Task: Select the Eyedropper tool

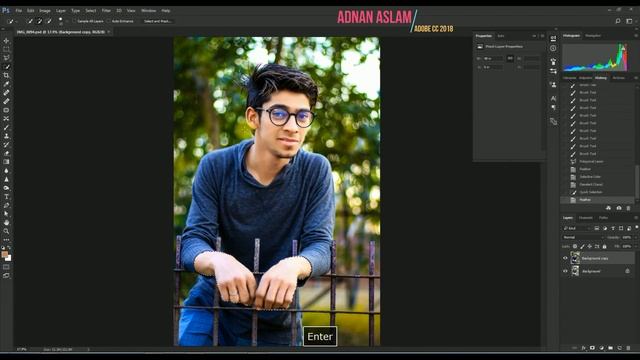Action: tap(6, 84)
